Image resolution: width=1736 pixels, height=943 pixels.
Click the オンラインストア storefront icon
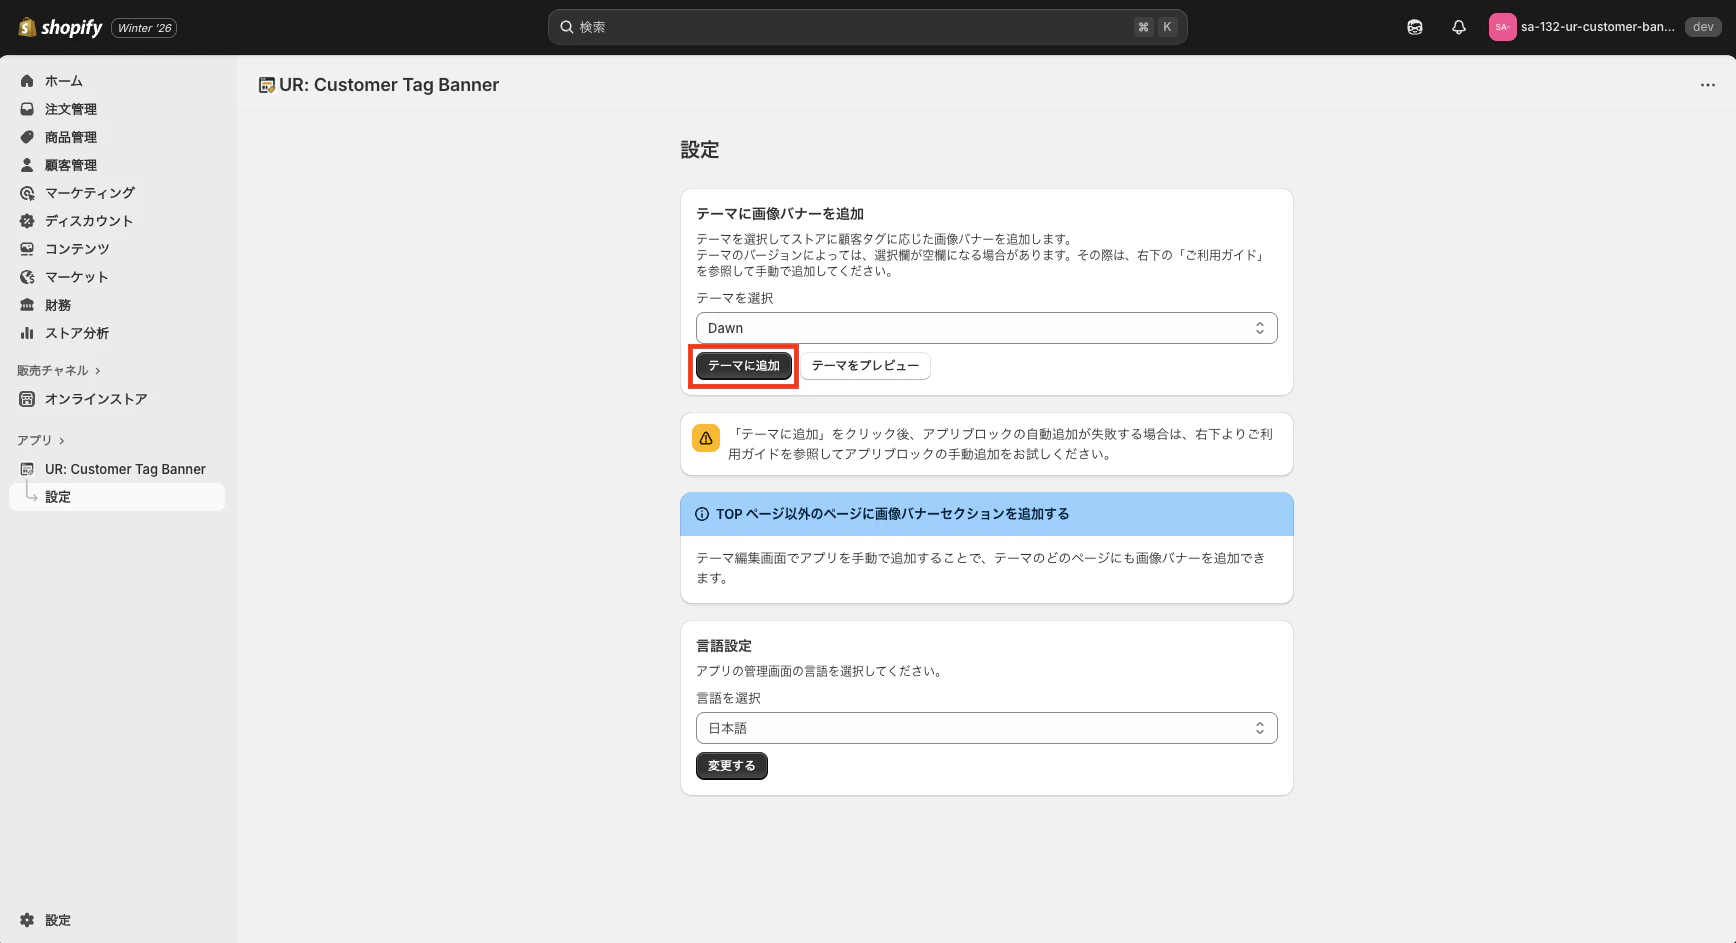[x=27, y=399]
